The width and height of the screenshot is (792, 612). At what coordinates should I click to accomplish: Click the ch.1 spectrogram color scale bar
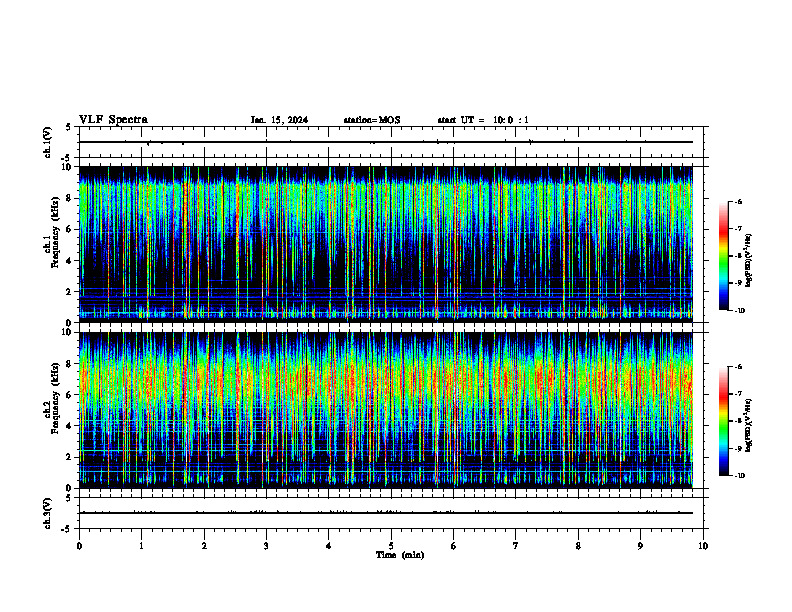tap(724, 256)
